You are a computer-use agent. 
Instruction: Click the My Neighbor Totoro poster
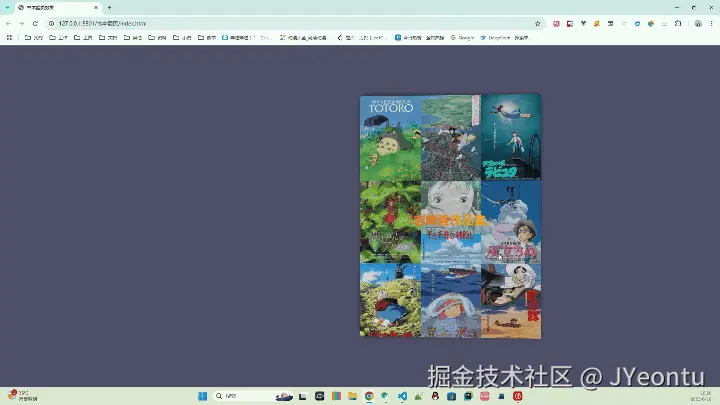pyautogui.click(x=390, y=138)
